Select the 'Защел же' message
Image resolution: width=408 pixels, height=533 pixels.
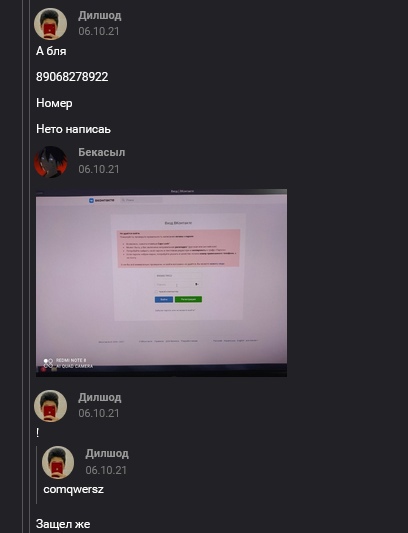click(63, 524)
